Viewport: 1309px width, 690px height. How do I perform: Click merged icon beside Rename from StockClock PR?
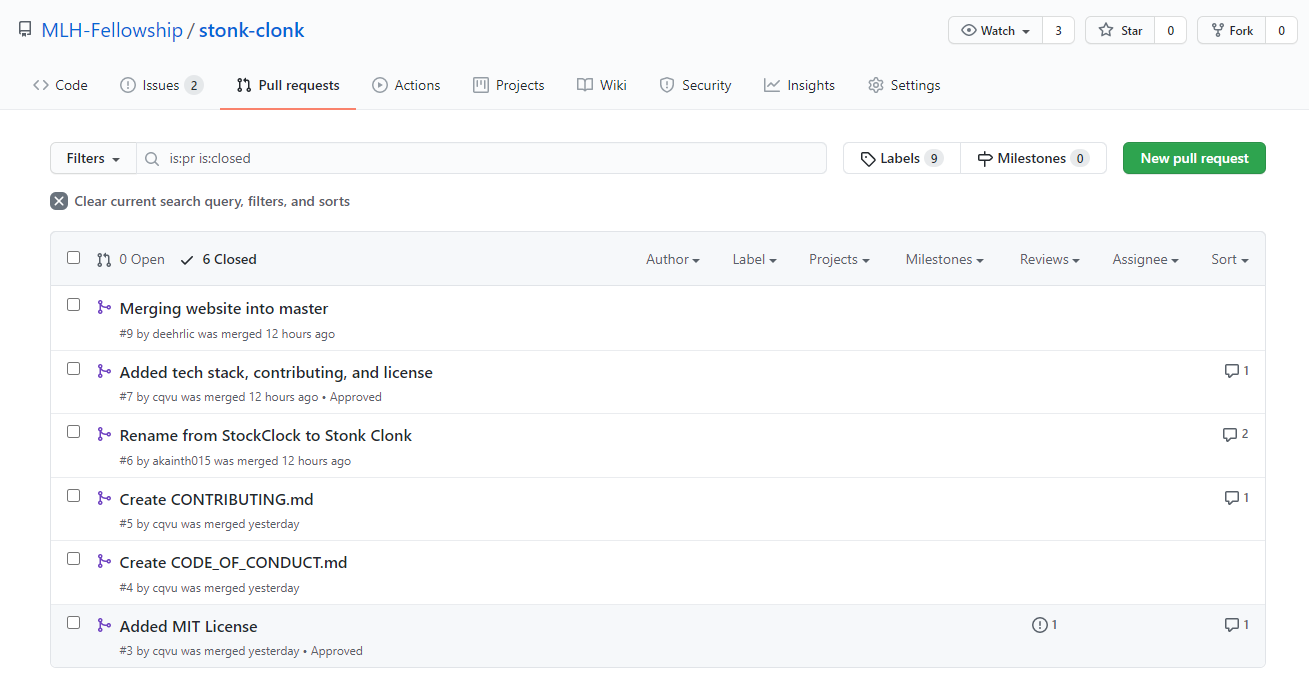pos(104,435)
